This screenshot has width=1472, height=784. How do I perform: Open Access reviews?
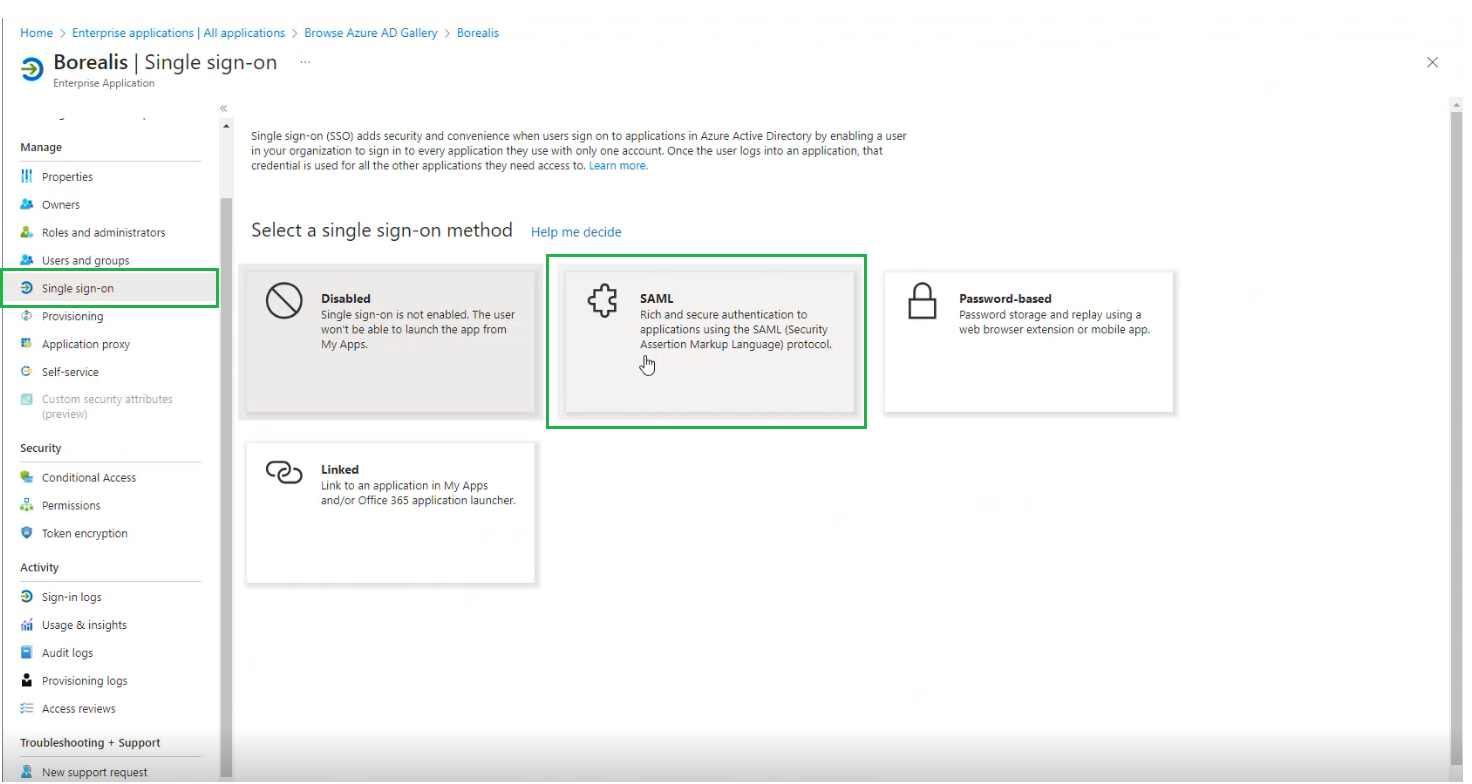tap(79, 709)
